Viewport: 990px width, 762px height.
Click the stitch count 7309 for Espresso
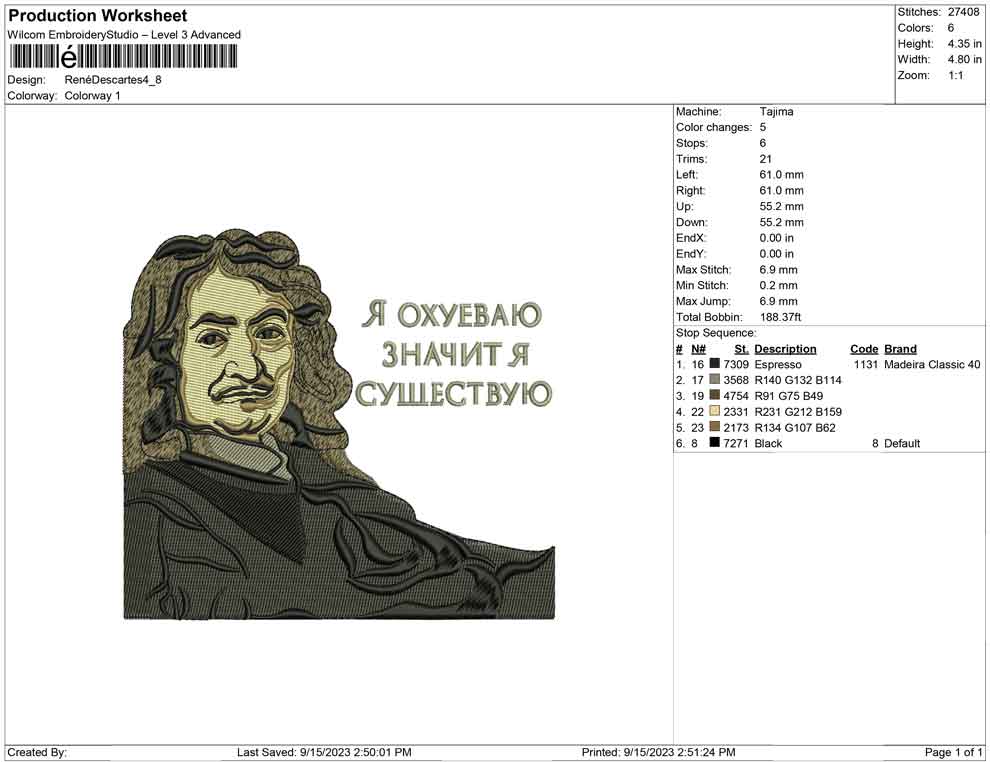736,364
